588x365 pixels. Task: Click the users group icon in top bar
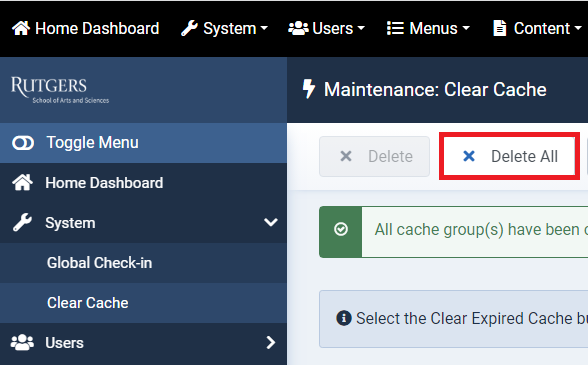pos(298,28)
